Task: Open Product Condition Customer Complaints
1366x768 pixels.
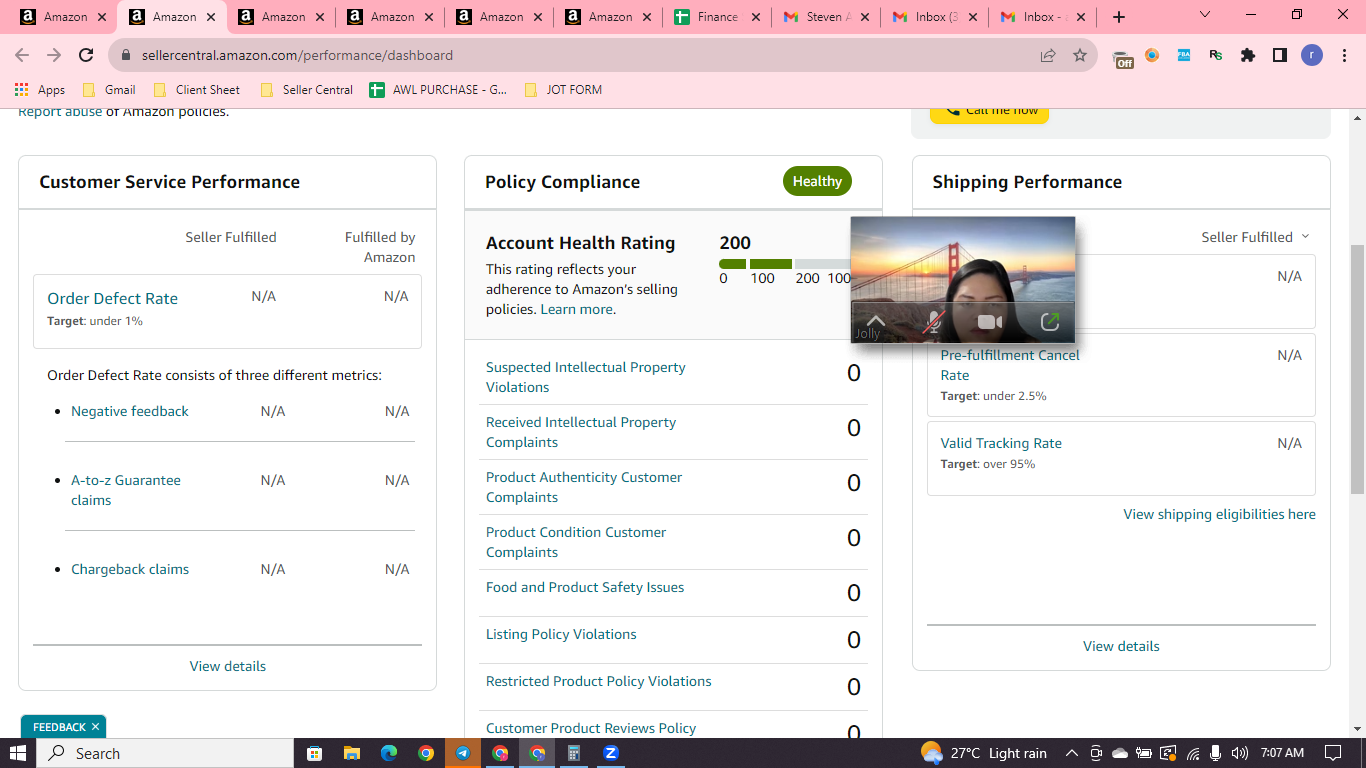Action: click(x=576, y=542)
